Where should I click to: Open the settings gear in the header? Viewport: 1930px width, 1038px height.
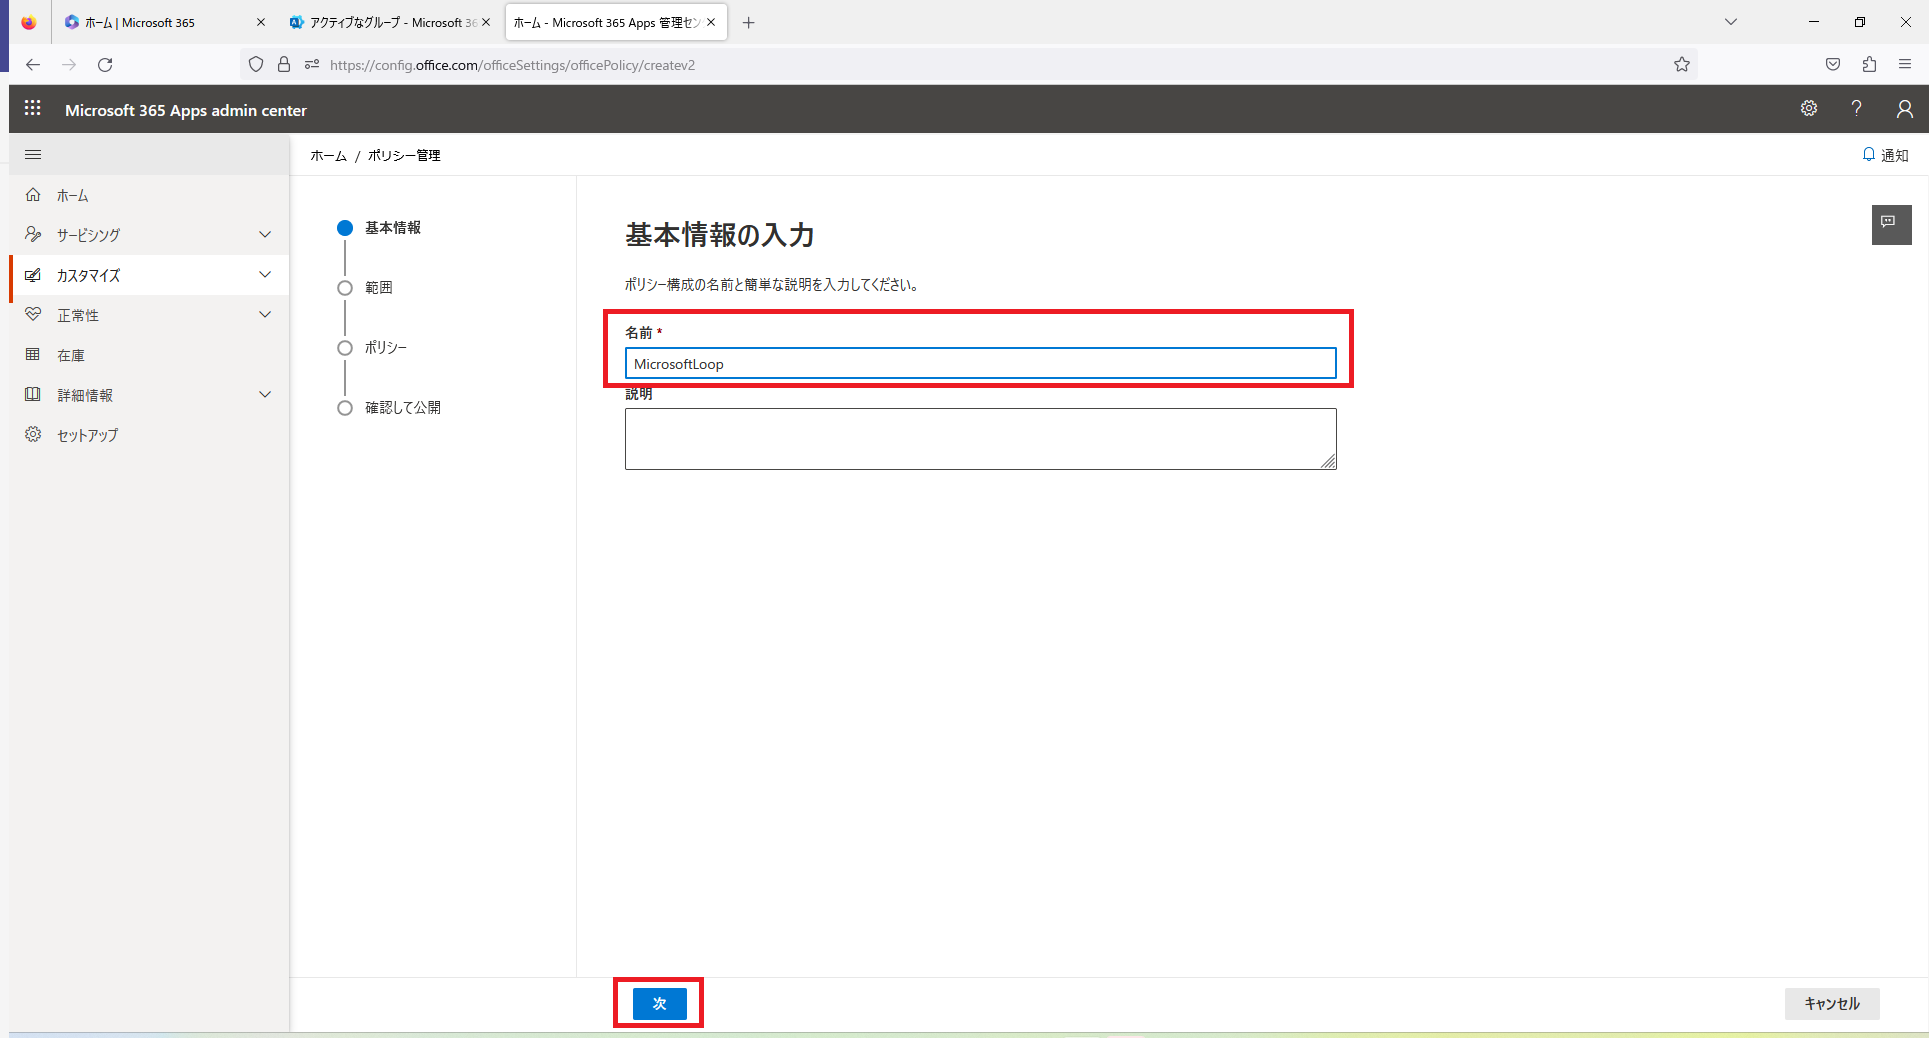(1809, 108)
